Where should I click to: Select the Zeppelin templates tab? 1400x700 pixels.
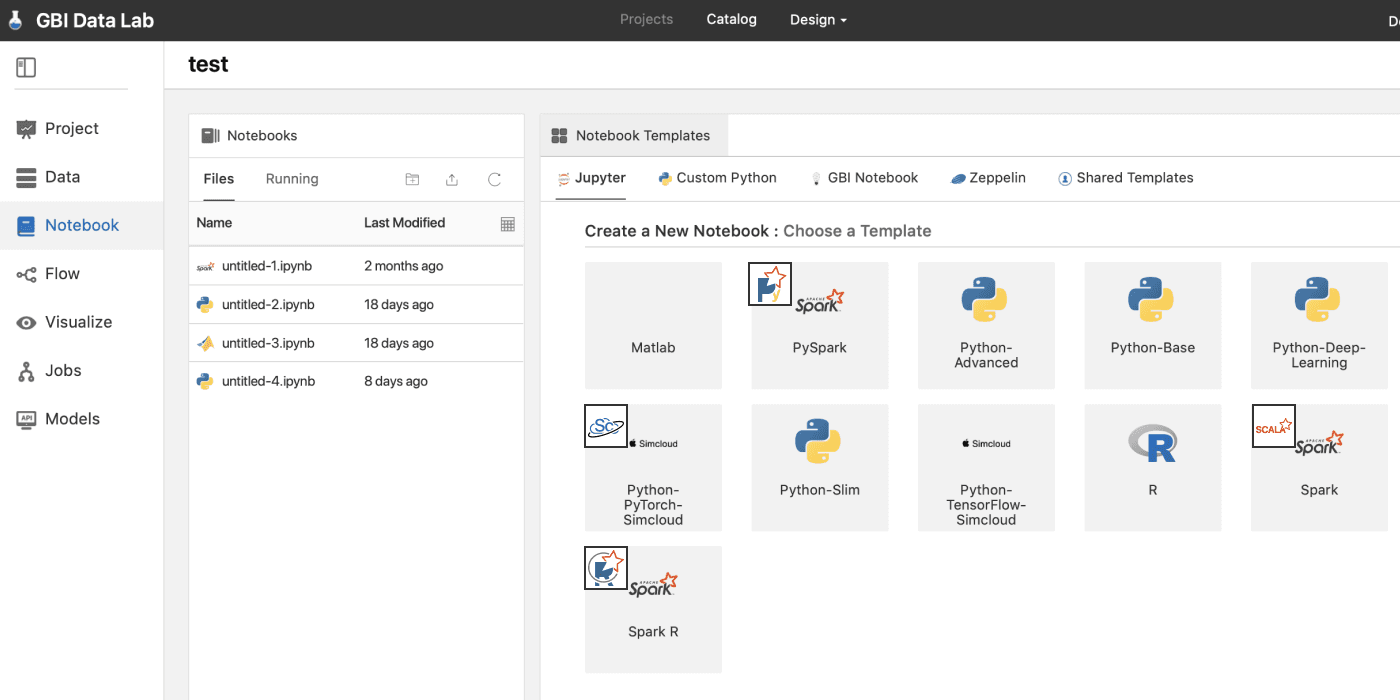tap(988, 178)
